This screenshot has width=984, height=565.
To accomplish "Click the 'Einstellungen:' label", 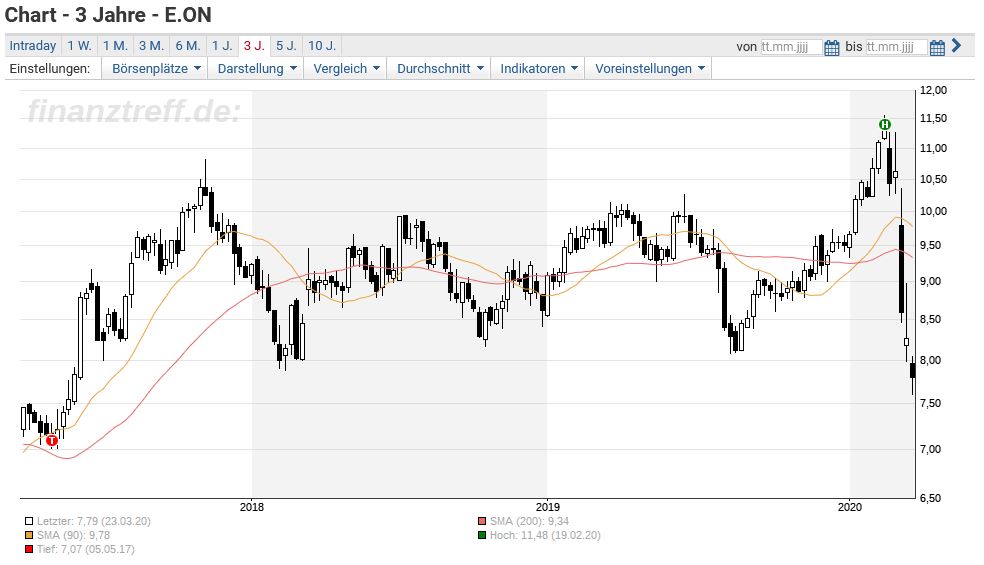I will pyautogui.click(x=50, y=68).
